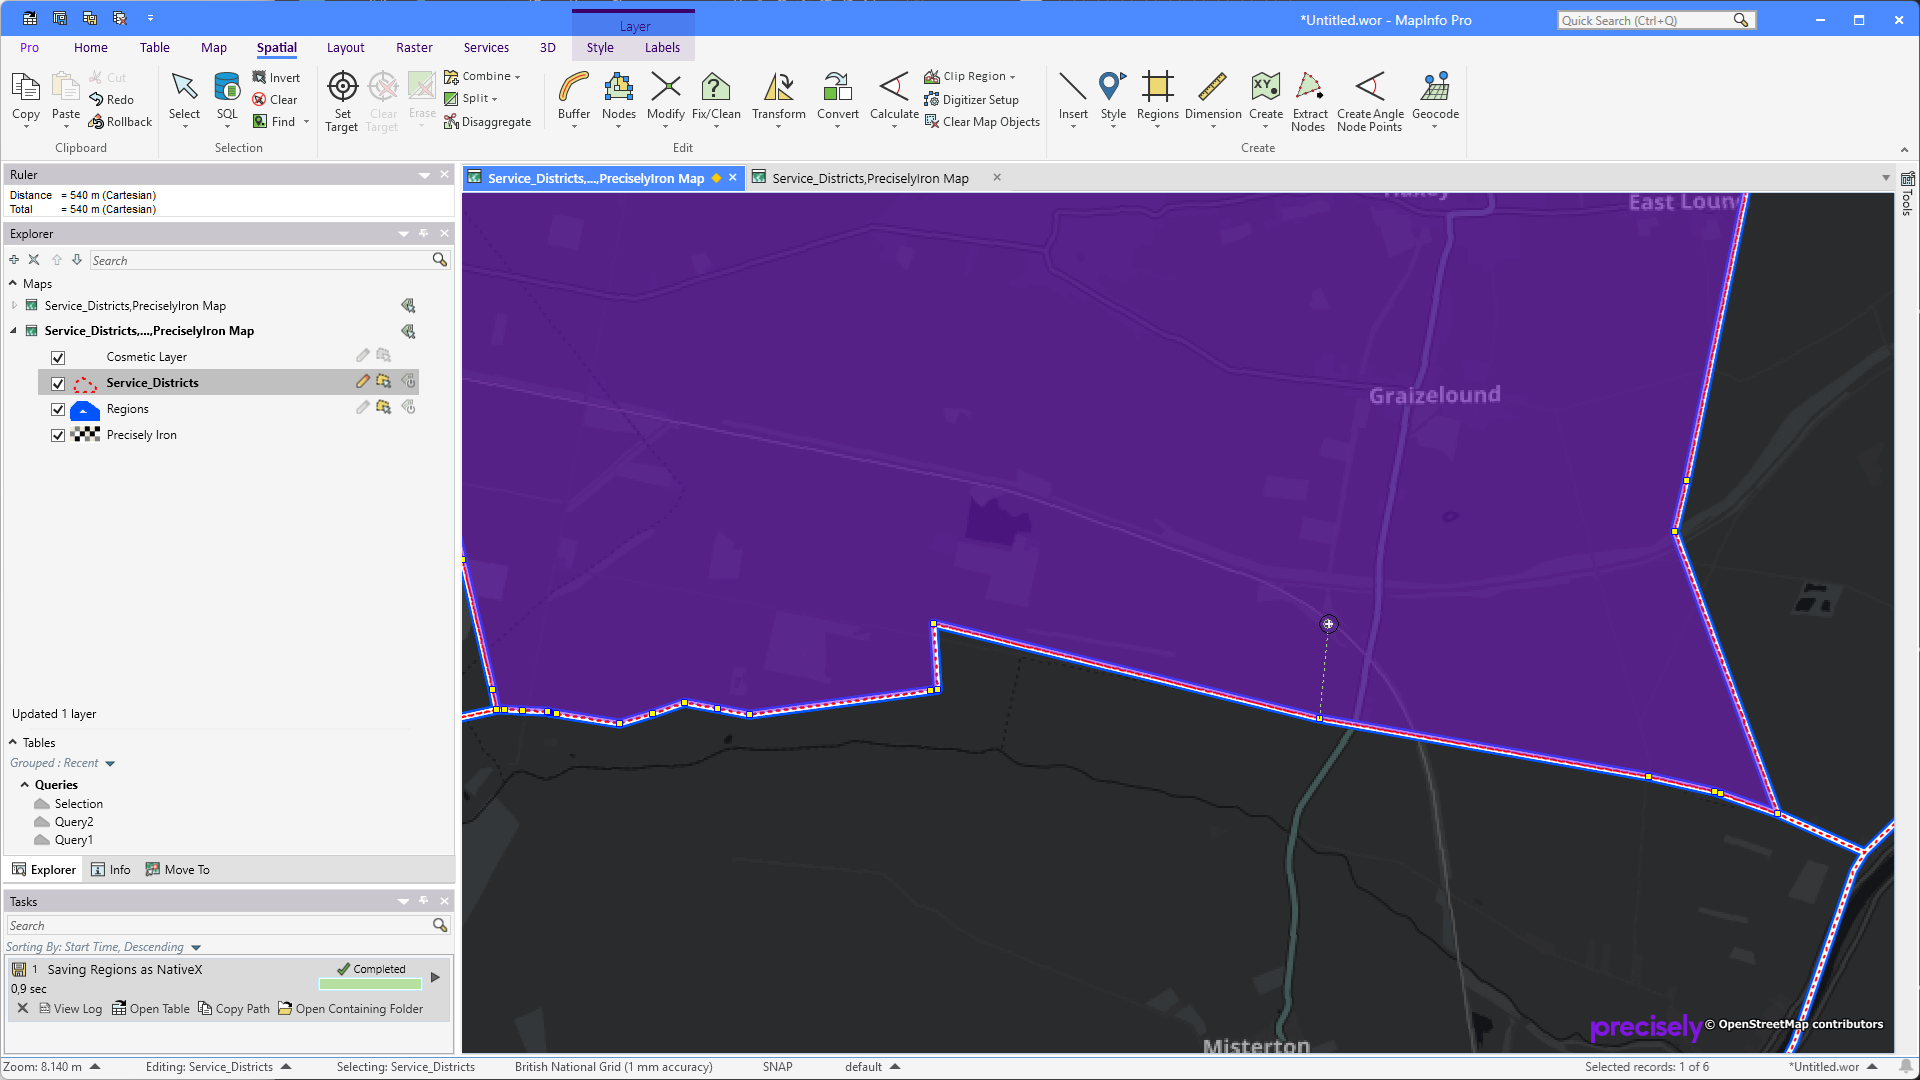Click Rollback button
1920x1080 pixels.
pyautogui.click(x=120, y=122)
